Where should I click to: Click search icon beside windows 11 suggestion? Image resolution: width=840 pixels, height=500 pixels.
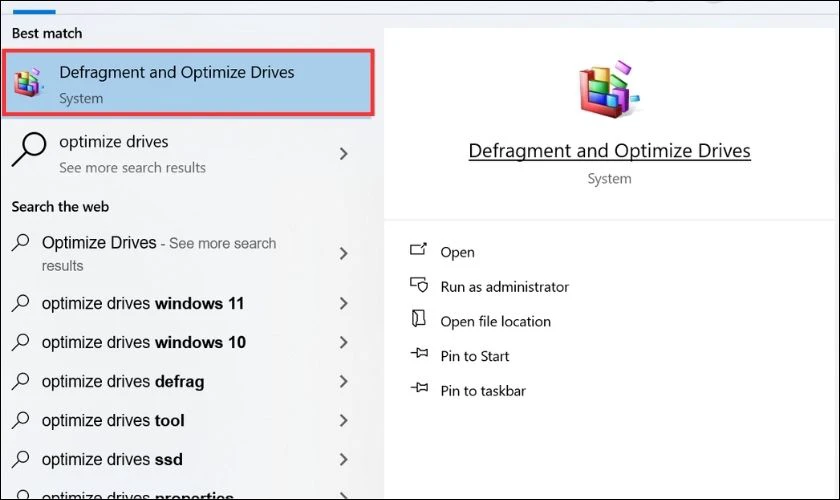pyautogui.click(x=21, y=303)
